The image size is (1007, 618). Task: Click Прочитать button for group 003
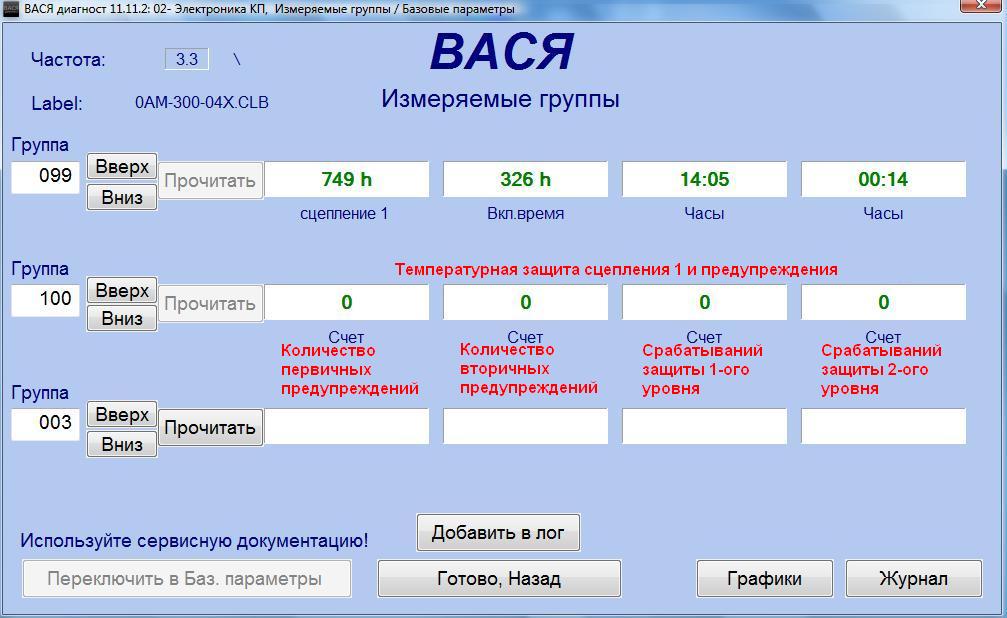click(210, 428)
